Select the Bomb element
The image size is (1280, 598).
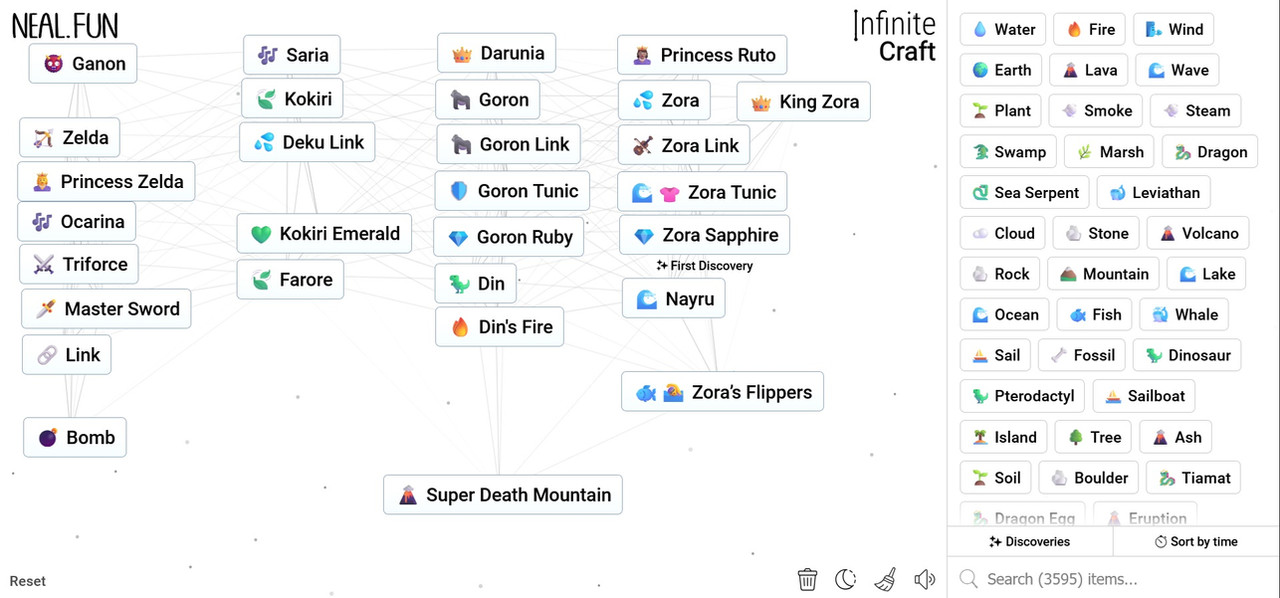coord(75,438)
